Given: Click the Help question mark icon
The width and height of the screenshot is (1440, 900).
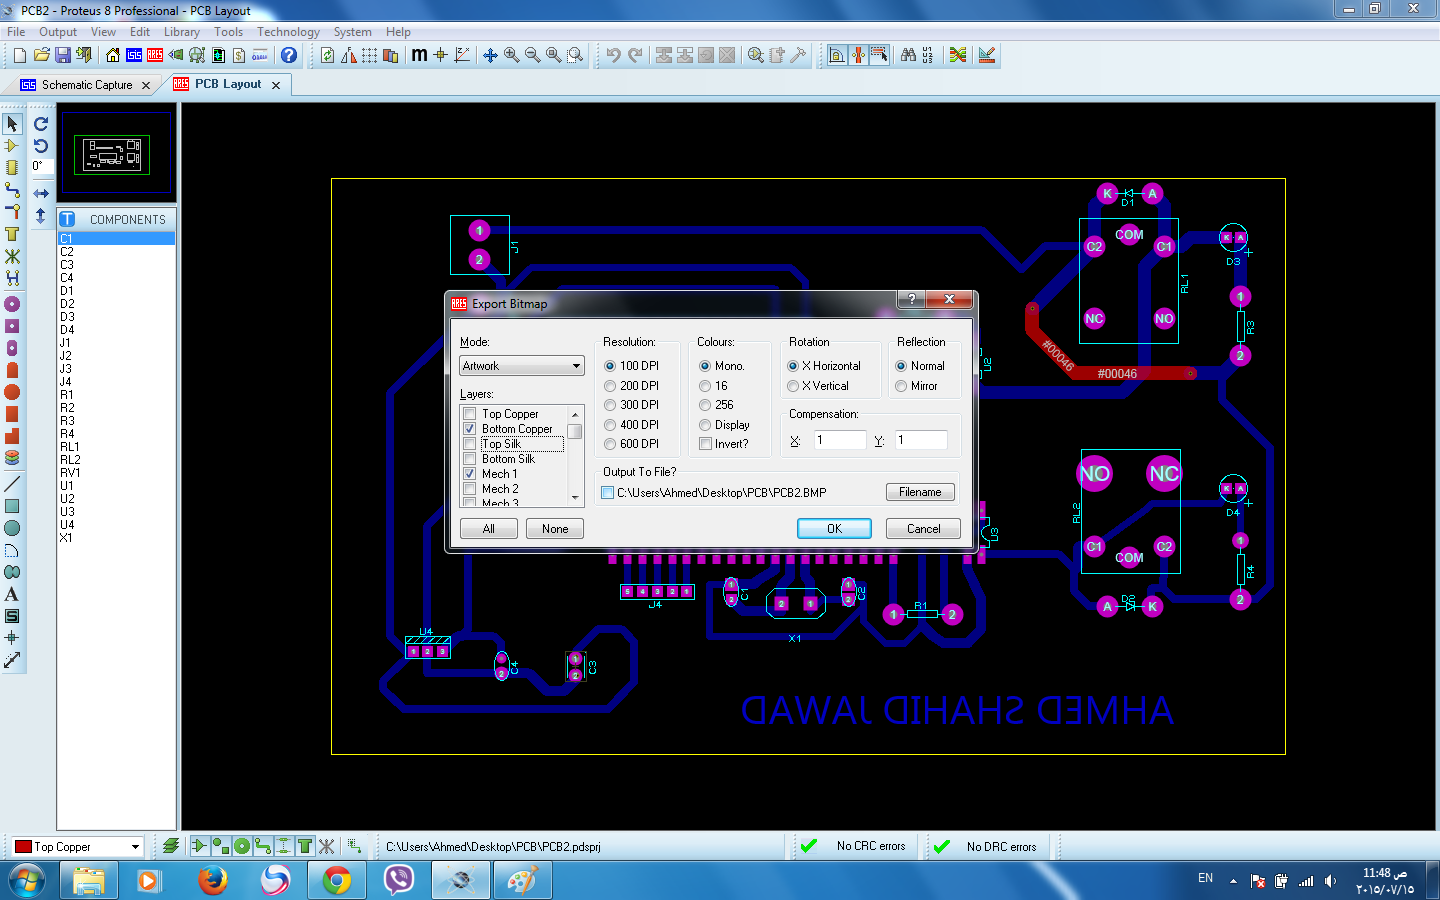Looking at the screenshot, I should [x=289, y=55].
